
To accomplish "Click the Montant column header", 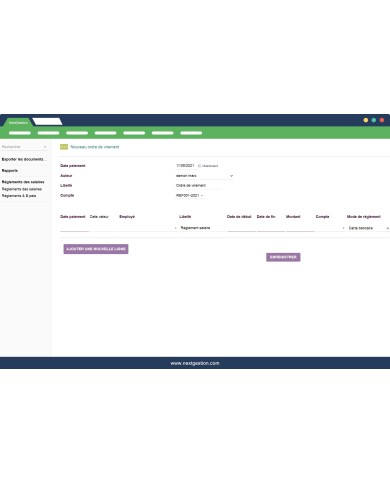I will point(293,217).
